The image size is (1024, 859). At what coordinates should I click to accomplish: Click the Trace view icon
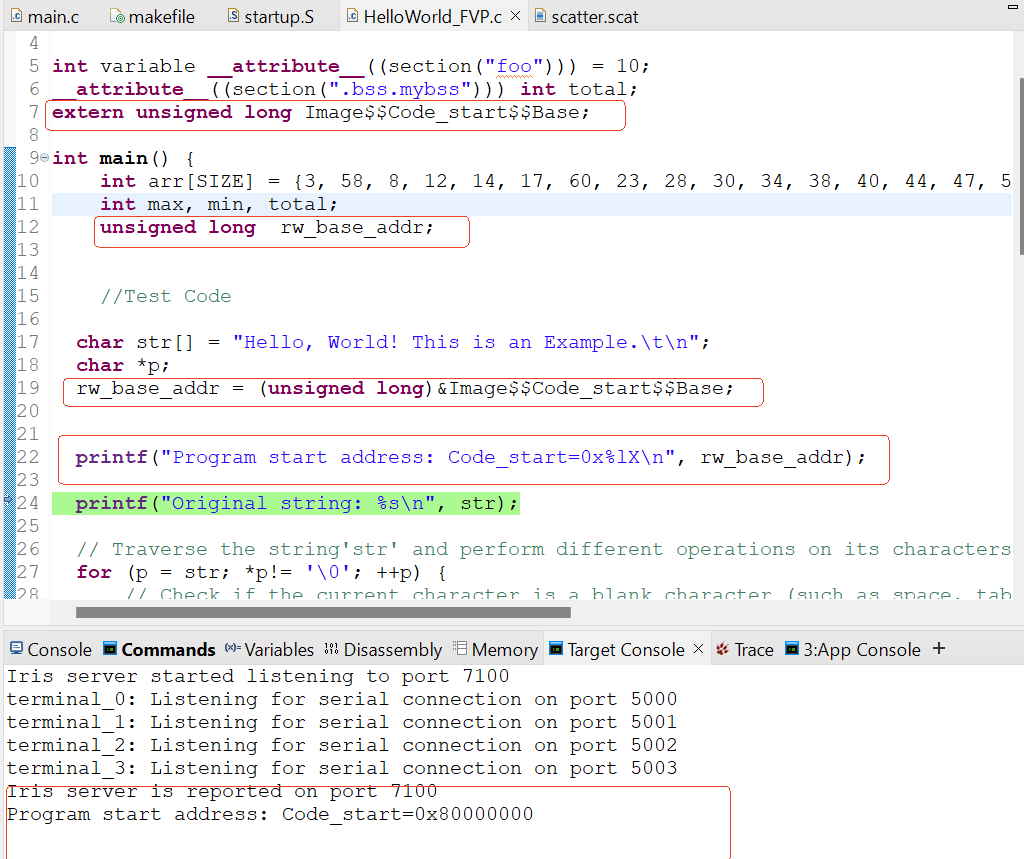pos(722,650)
